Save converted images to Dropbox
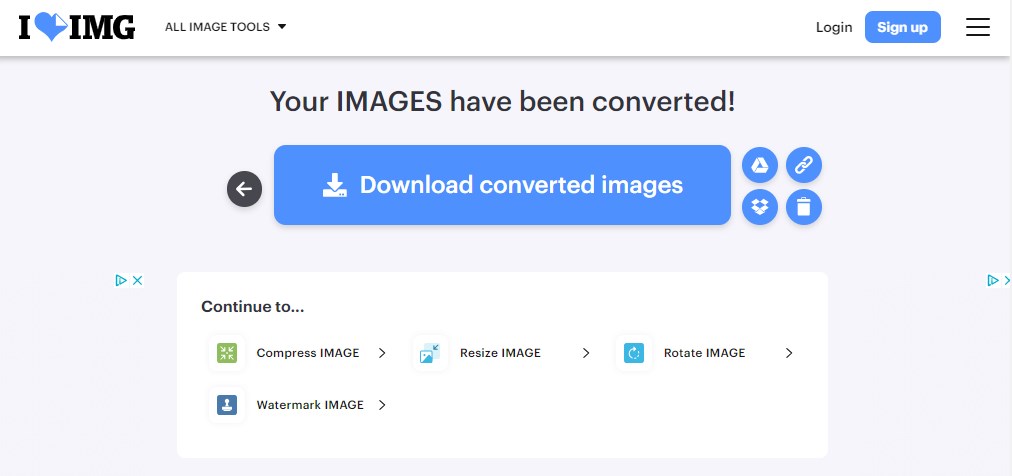Viewport: 1012px width, 476px height. coord(760,207)
